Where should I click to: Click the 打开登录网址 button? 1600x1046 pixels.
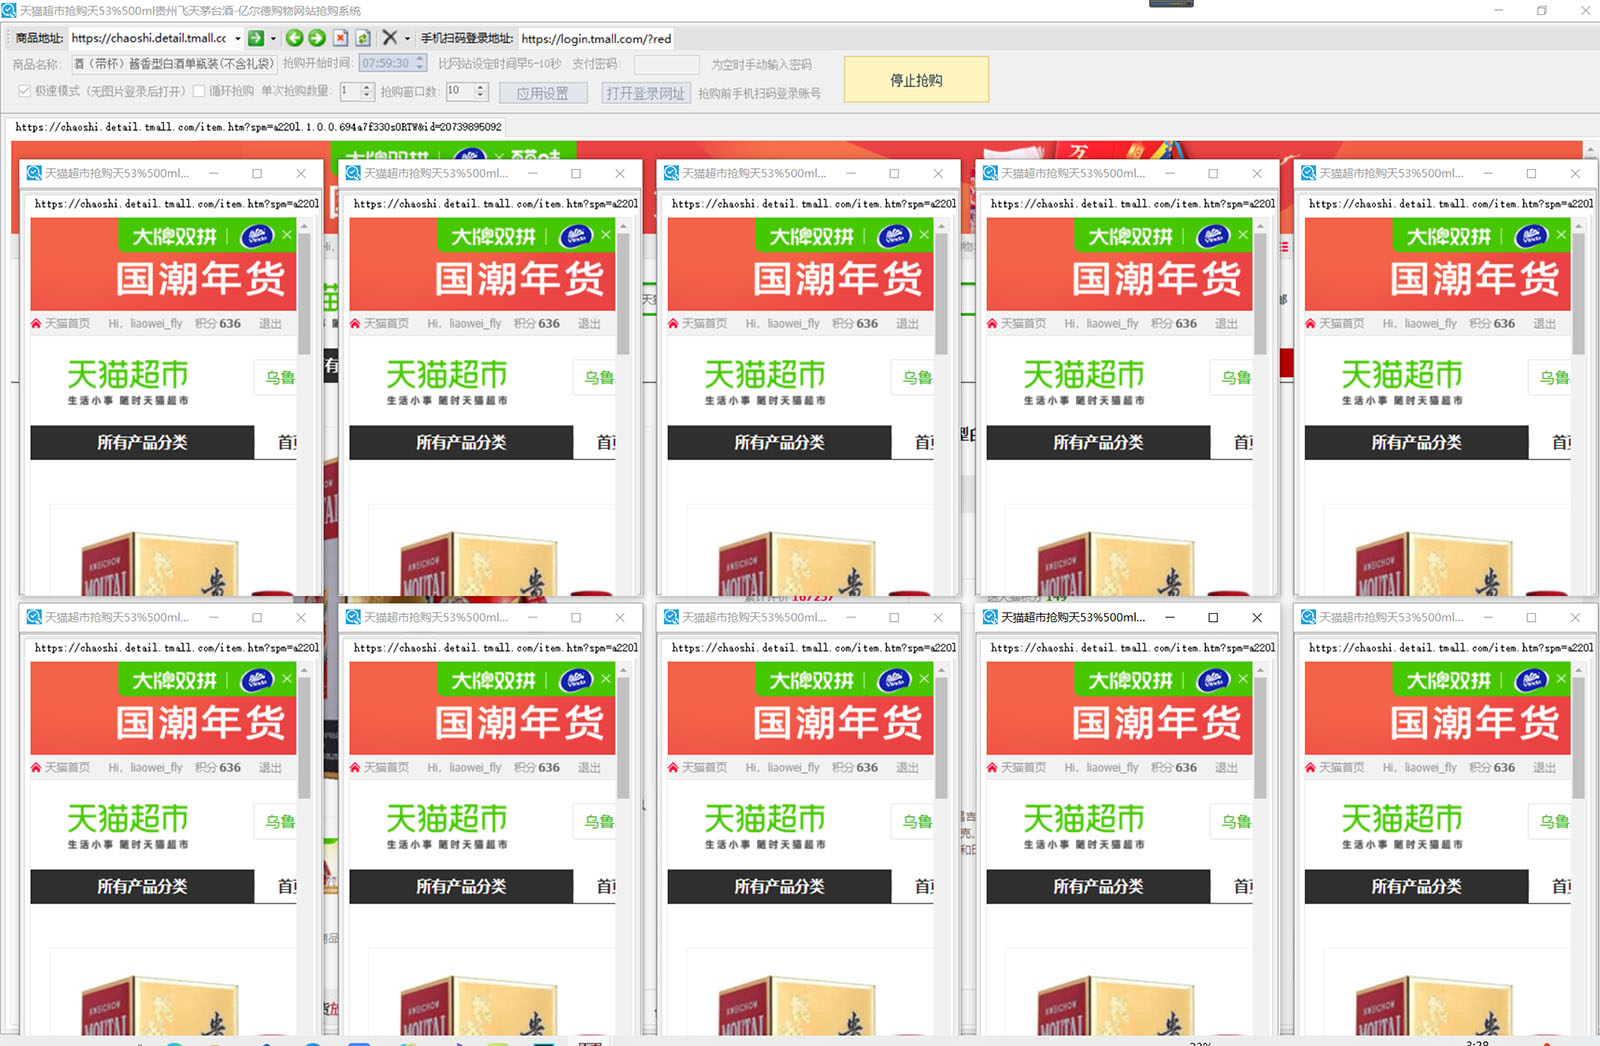click(646, 93)
